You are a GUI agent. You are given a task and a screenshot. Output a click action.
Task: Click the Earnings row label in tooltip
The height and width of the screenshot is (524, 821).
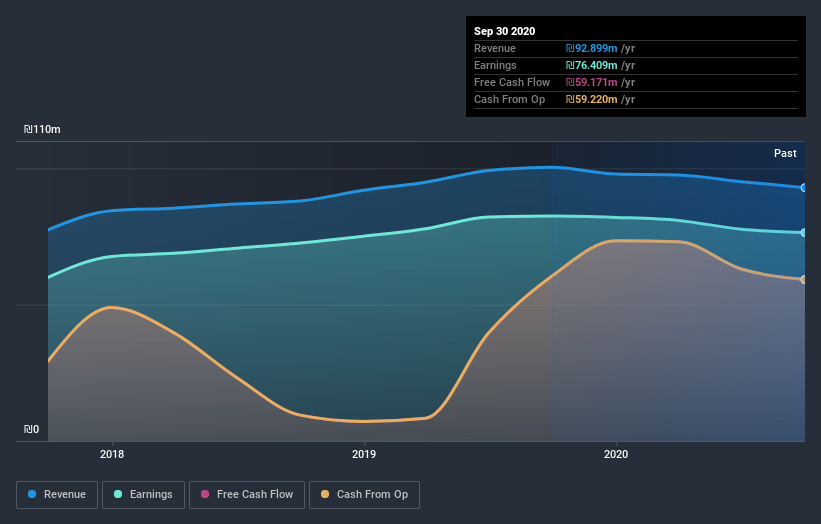click(x=495, y=65)
